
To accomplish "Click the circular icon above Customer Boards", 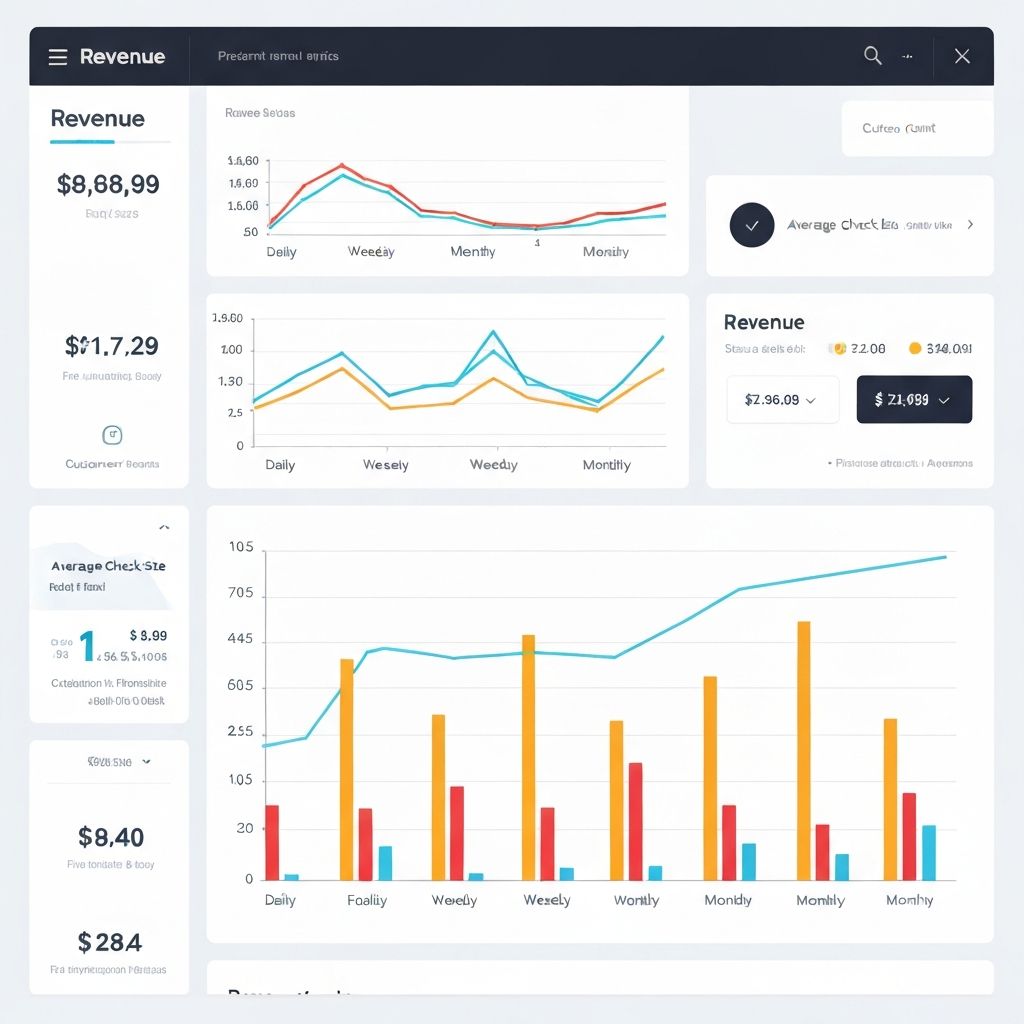I will 111,434.
